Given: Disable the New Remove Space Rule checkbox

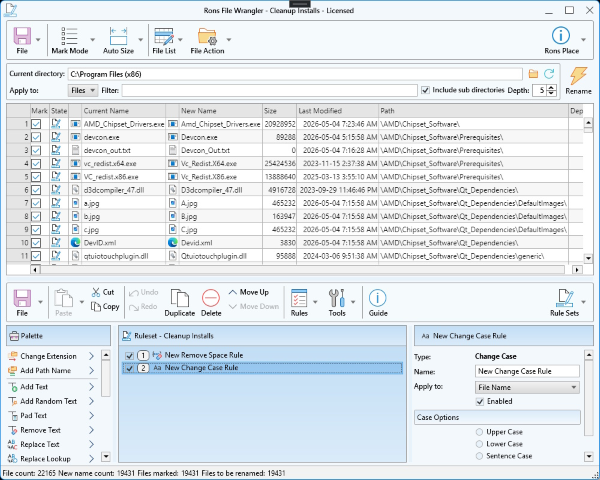Looking at the screenshot, I should (x=130, y=356).
